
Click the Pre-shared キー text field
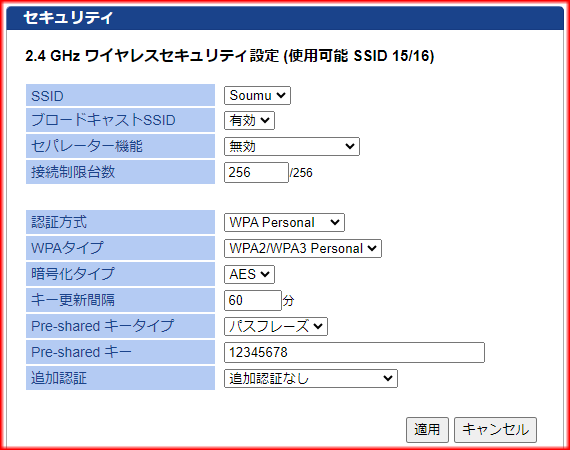pos(354,352)
